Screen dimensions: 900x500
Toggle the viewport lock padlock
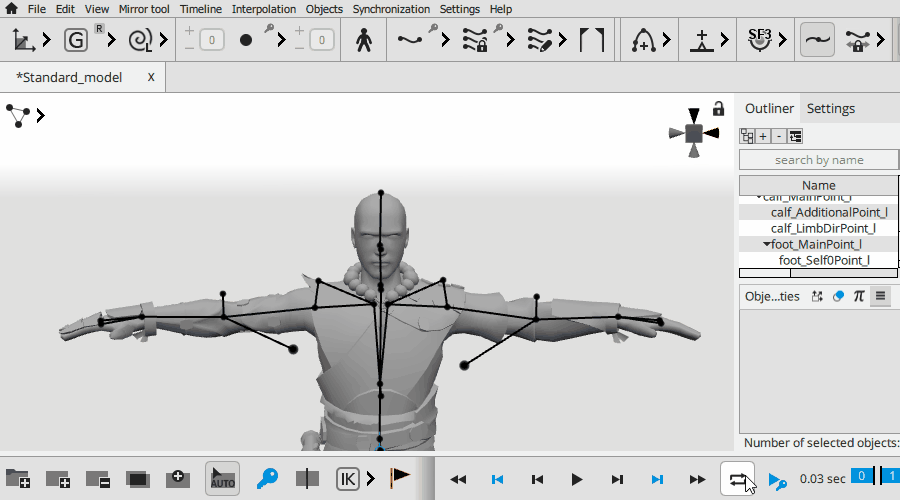click(718, 109)
